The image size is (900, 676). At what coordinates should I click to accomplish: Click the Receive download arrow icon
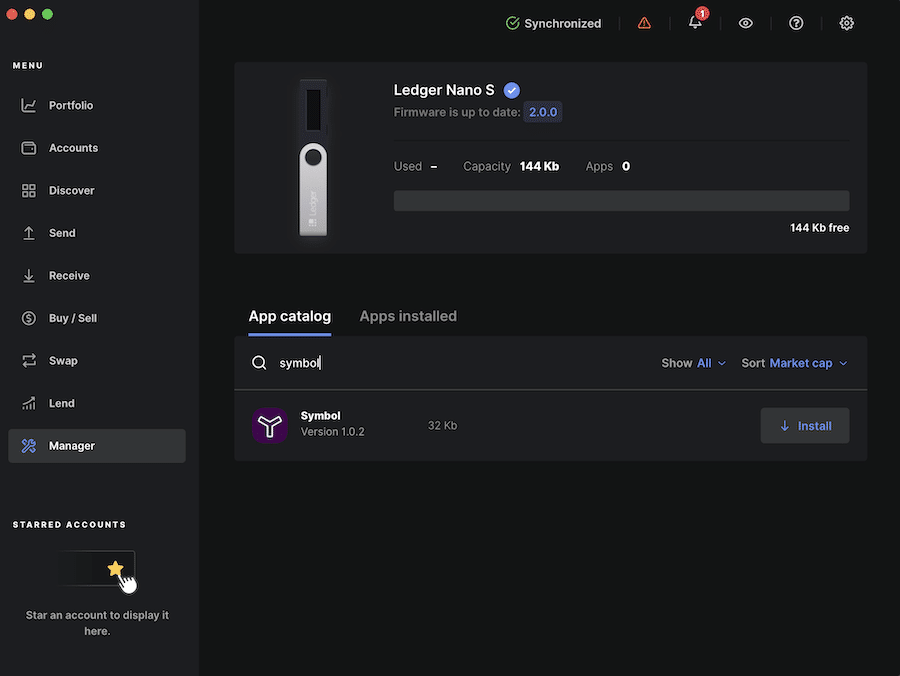[29, 275]
